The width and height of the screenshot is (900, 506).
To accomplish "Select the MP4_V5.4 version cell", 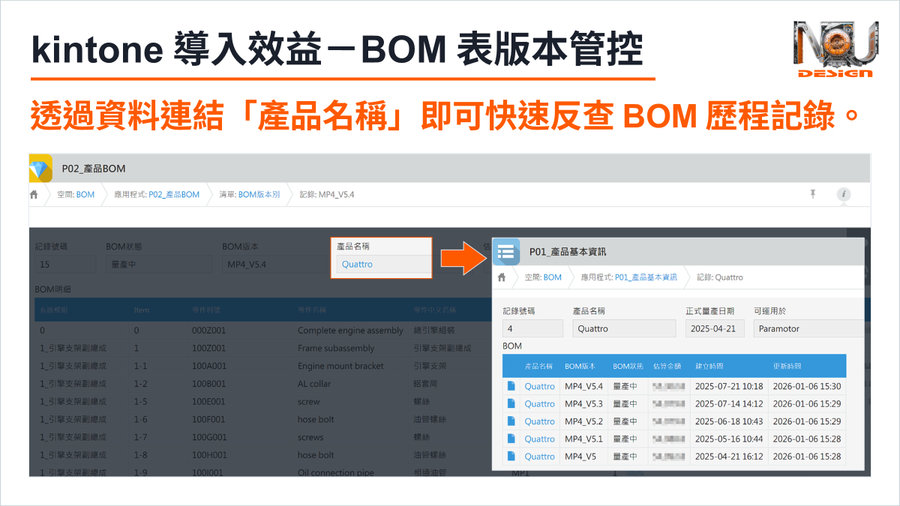I will coord(584,387).
